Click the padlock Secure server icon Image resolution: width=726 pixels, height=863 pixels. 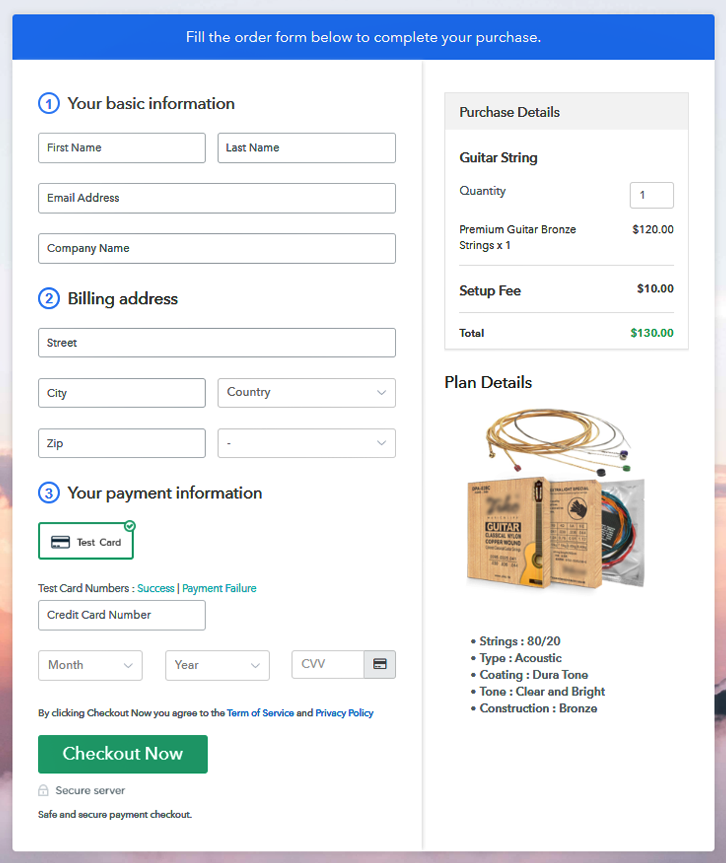(x=44, y=790)
